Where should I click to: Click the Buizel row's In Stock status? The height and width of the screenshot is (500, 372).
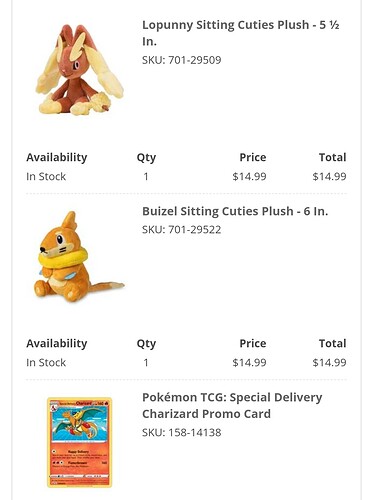46,362
